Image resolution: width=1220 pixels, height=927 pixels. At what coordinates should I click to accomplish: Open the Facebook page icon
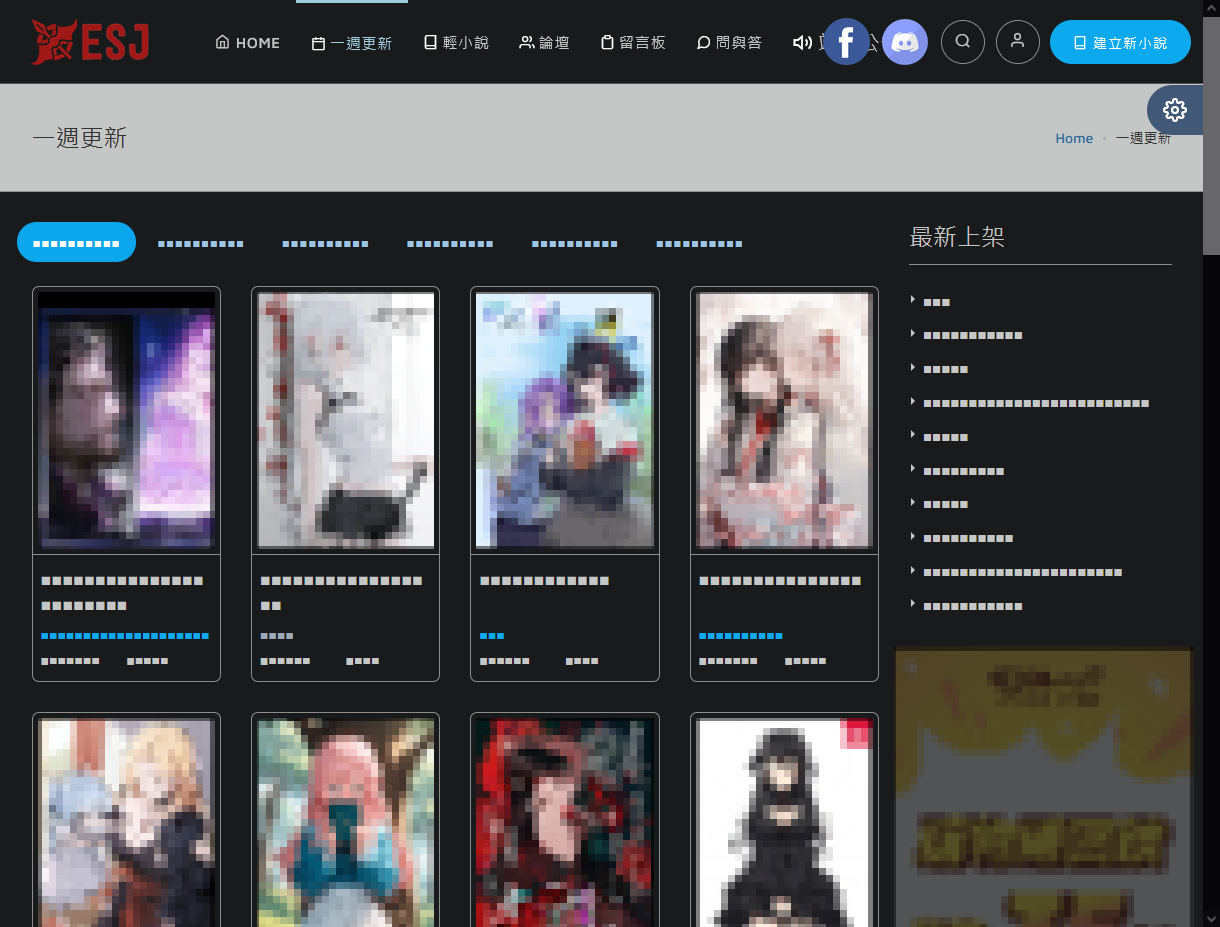click(846, 42)
